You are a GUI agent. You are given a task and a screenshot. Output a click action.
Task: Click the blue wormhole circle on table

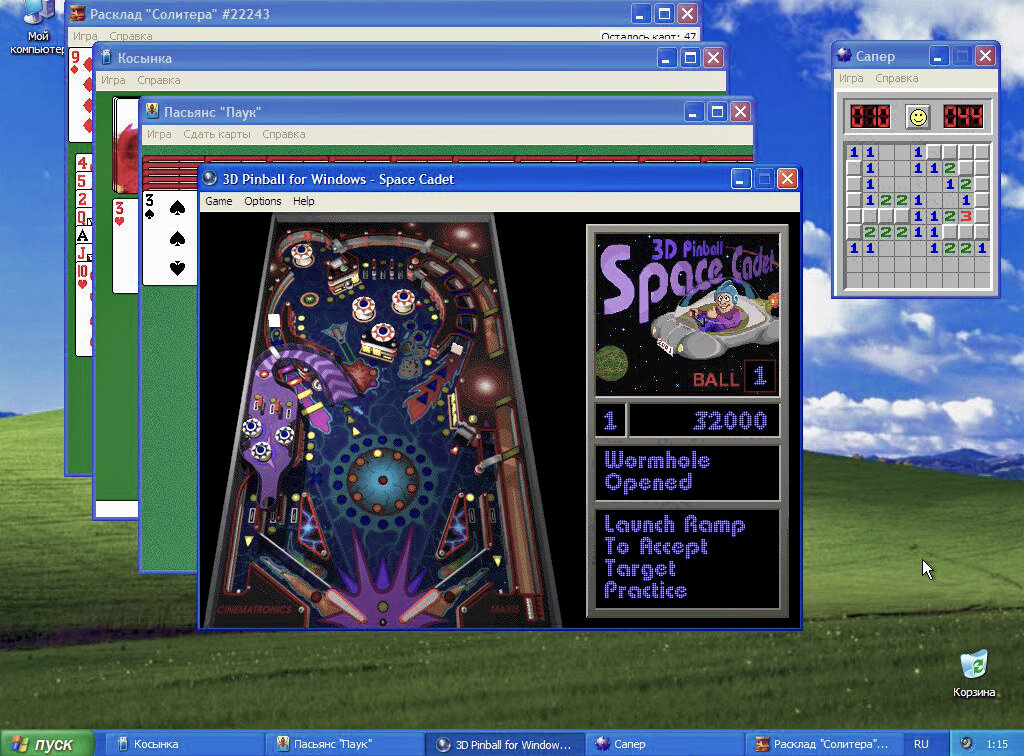coord(383,479)
